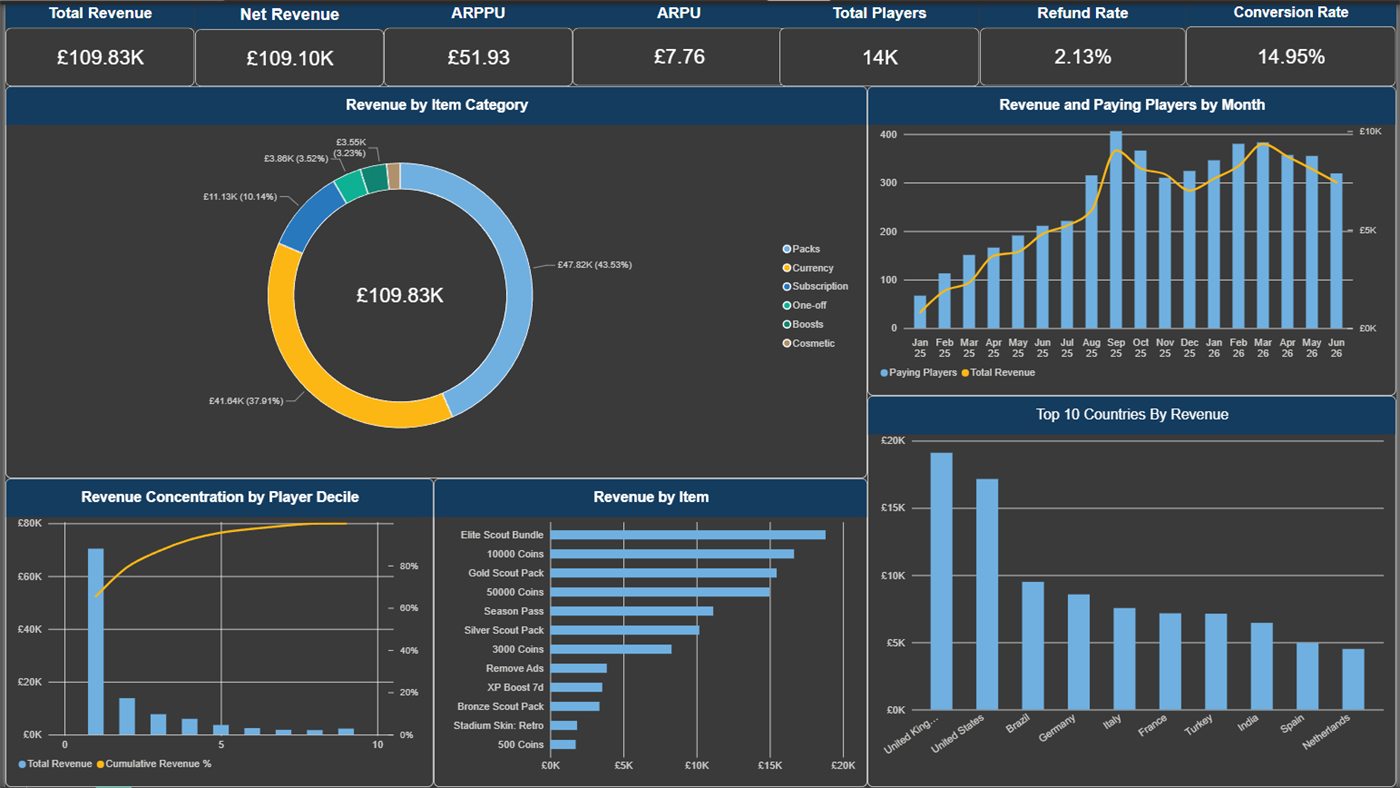Select the ARPU value £7.76

point(679,57)
